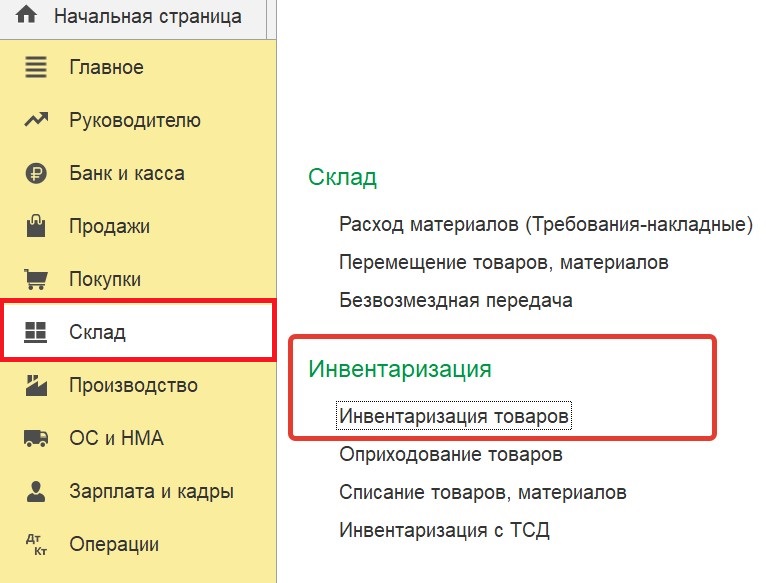
Task: Click the warehouse boxes icon for Склад
Action: pos(36,332)
